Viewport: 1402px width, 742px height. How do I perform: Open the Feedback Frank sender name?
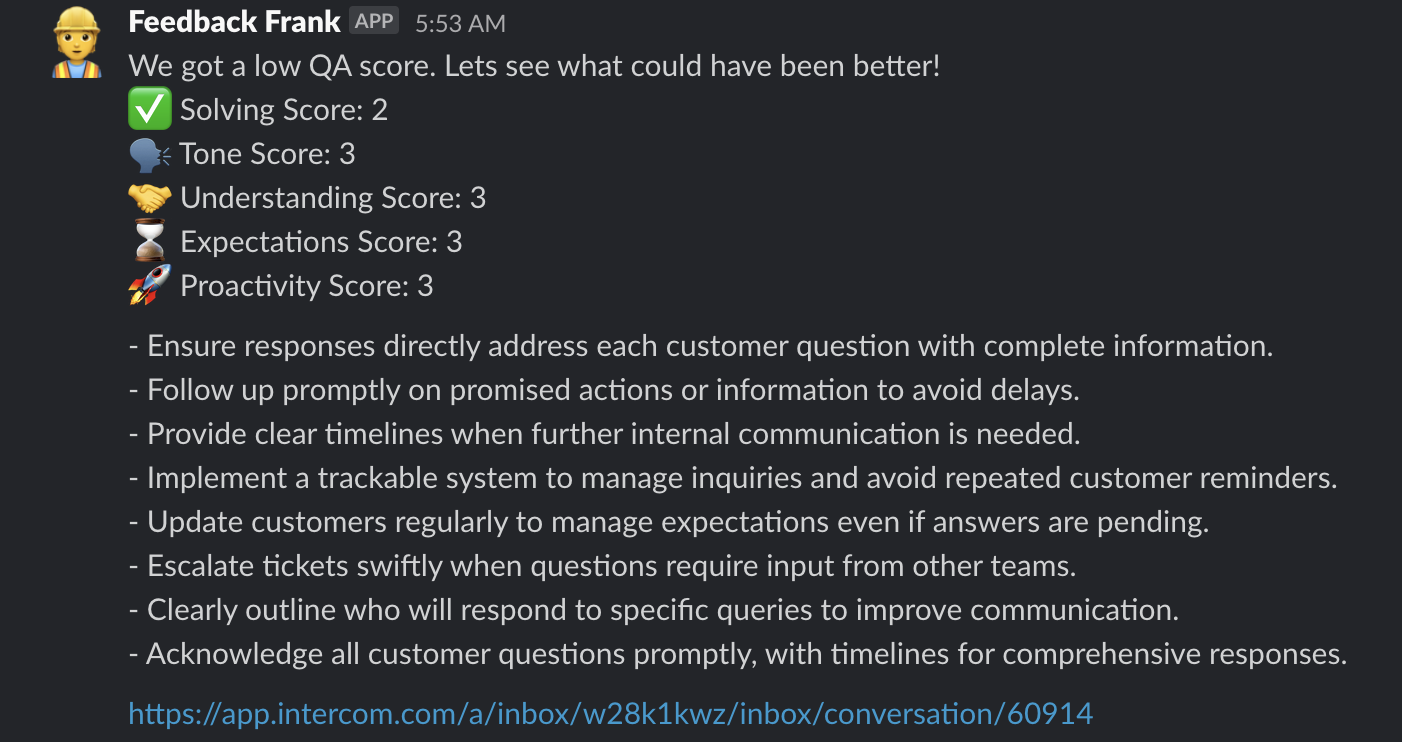click(234, 21)
